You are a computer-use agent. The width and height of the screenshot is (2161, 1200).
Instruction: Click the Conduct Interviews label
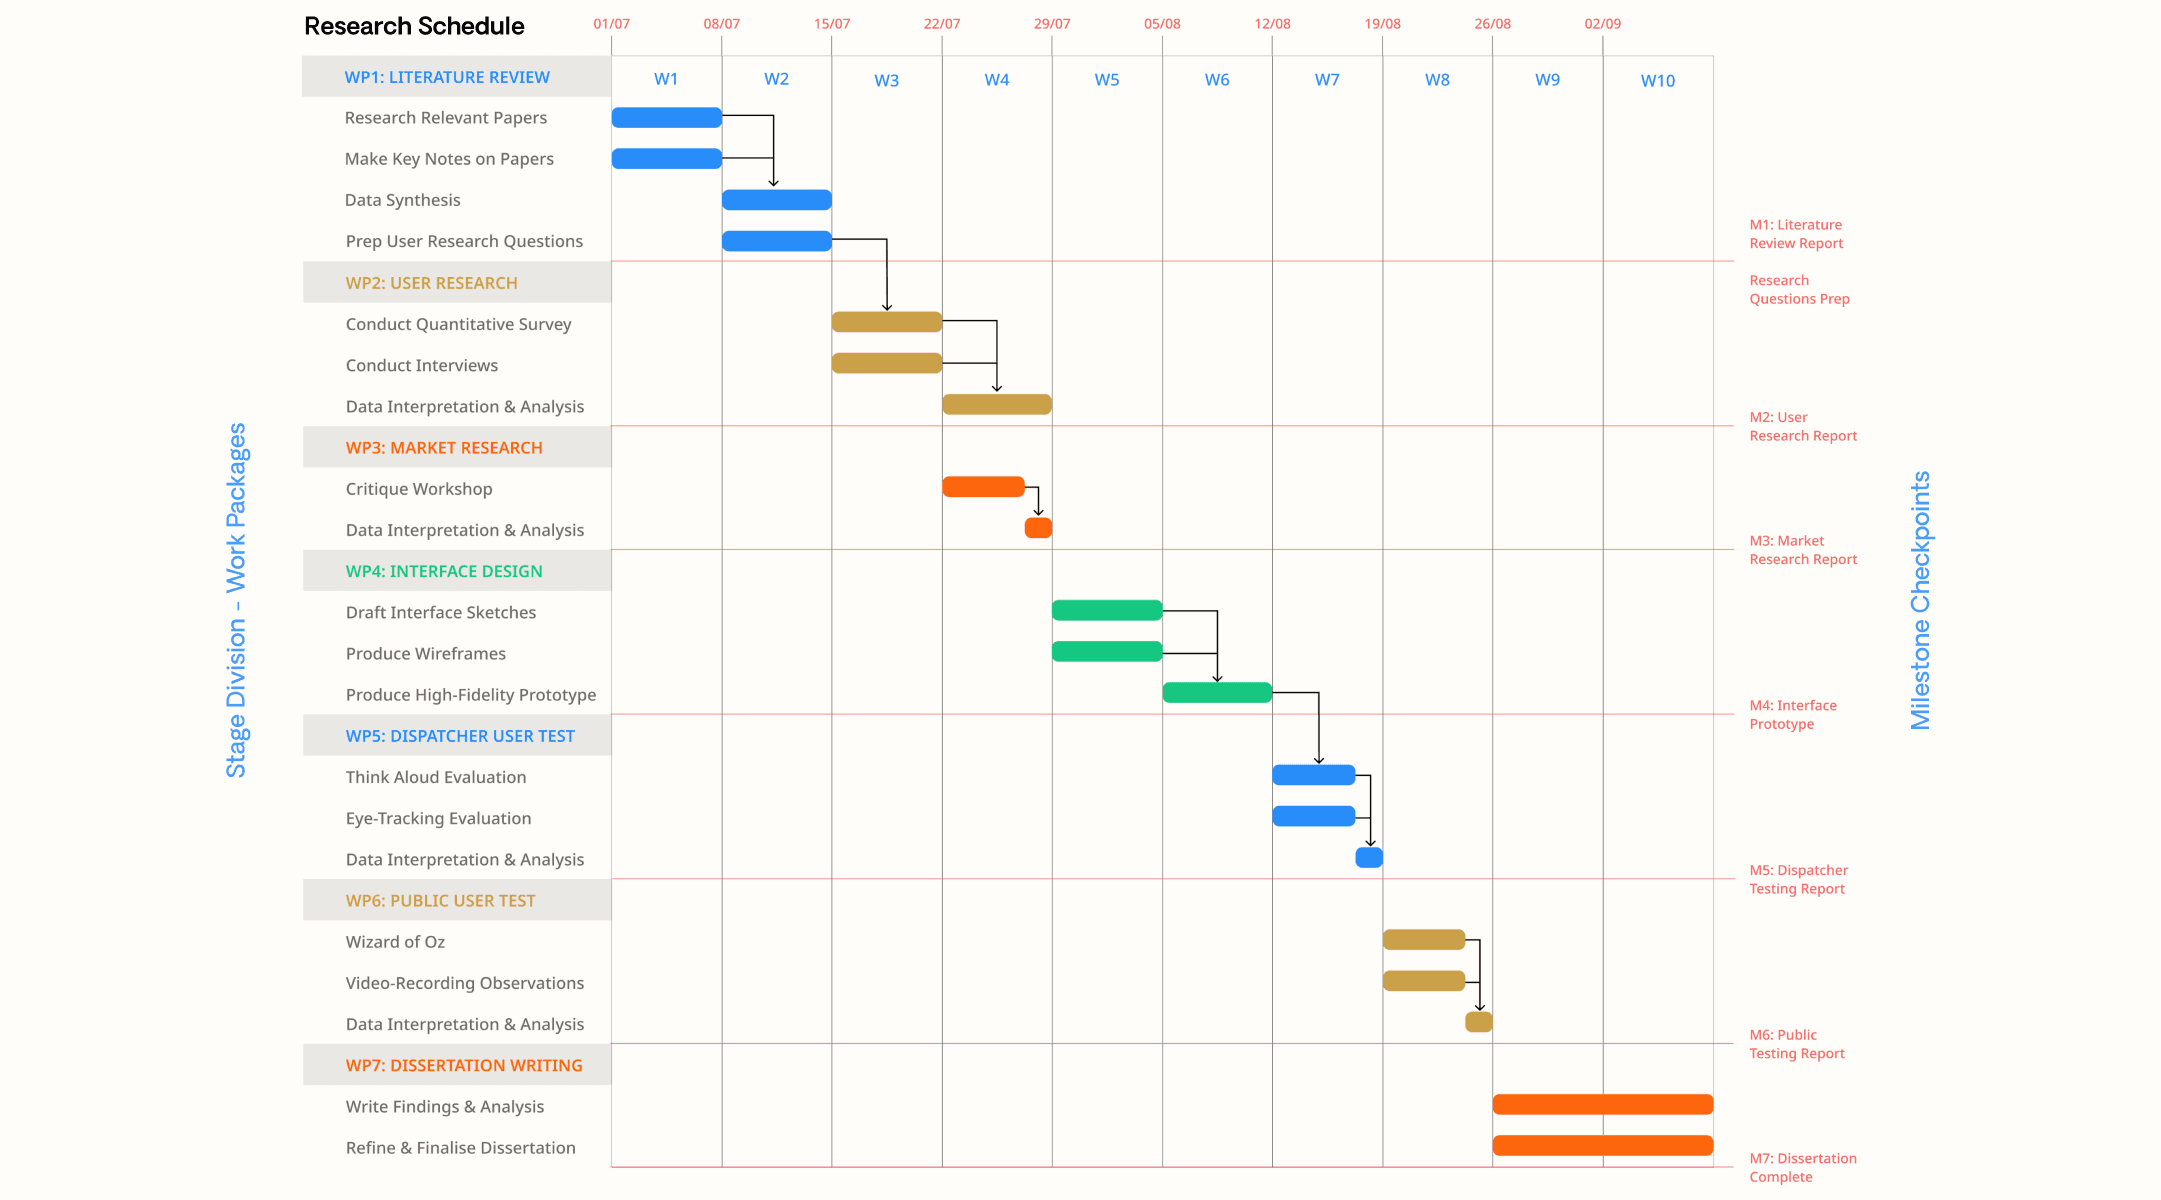[422, 365]
